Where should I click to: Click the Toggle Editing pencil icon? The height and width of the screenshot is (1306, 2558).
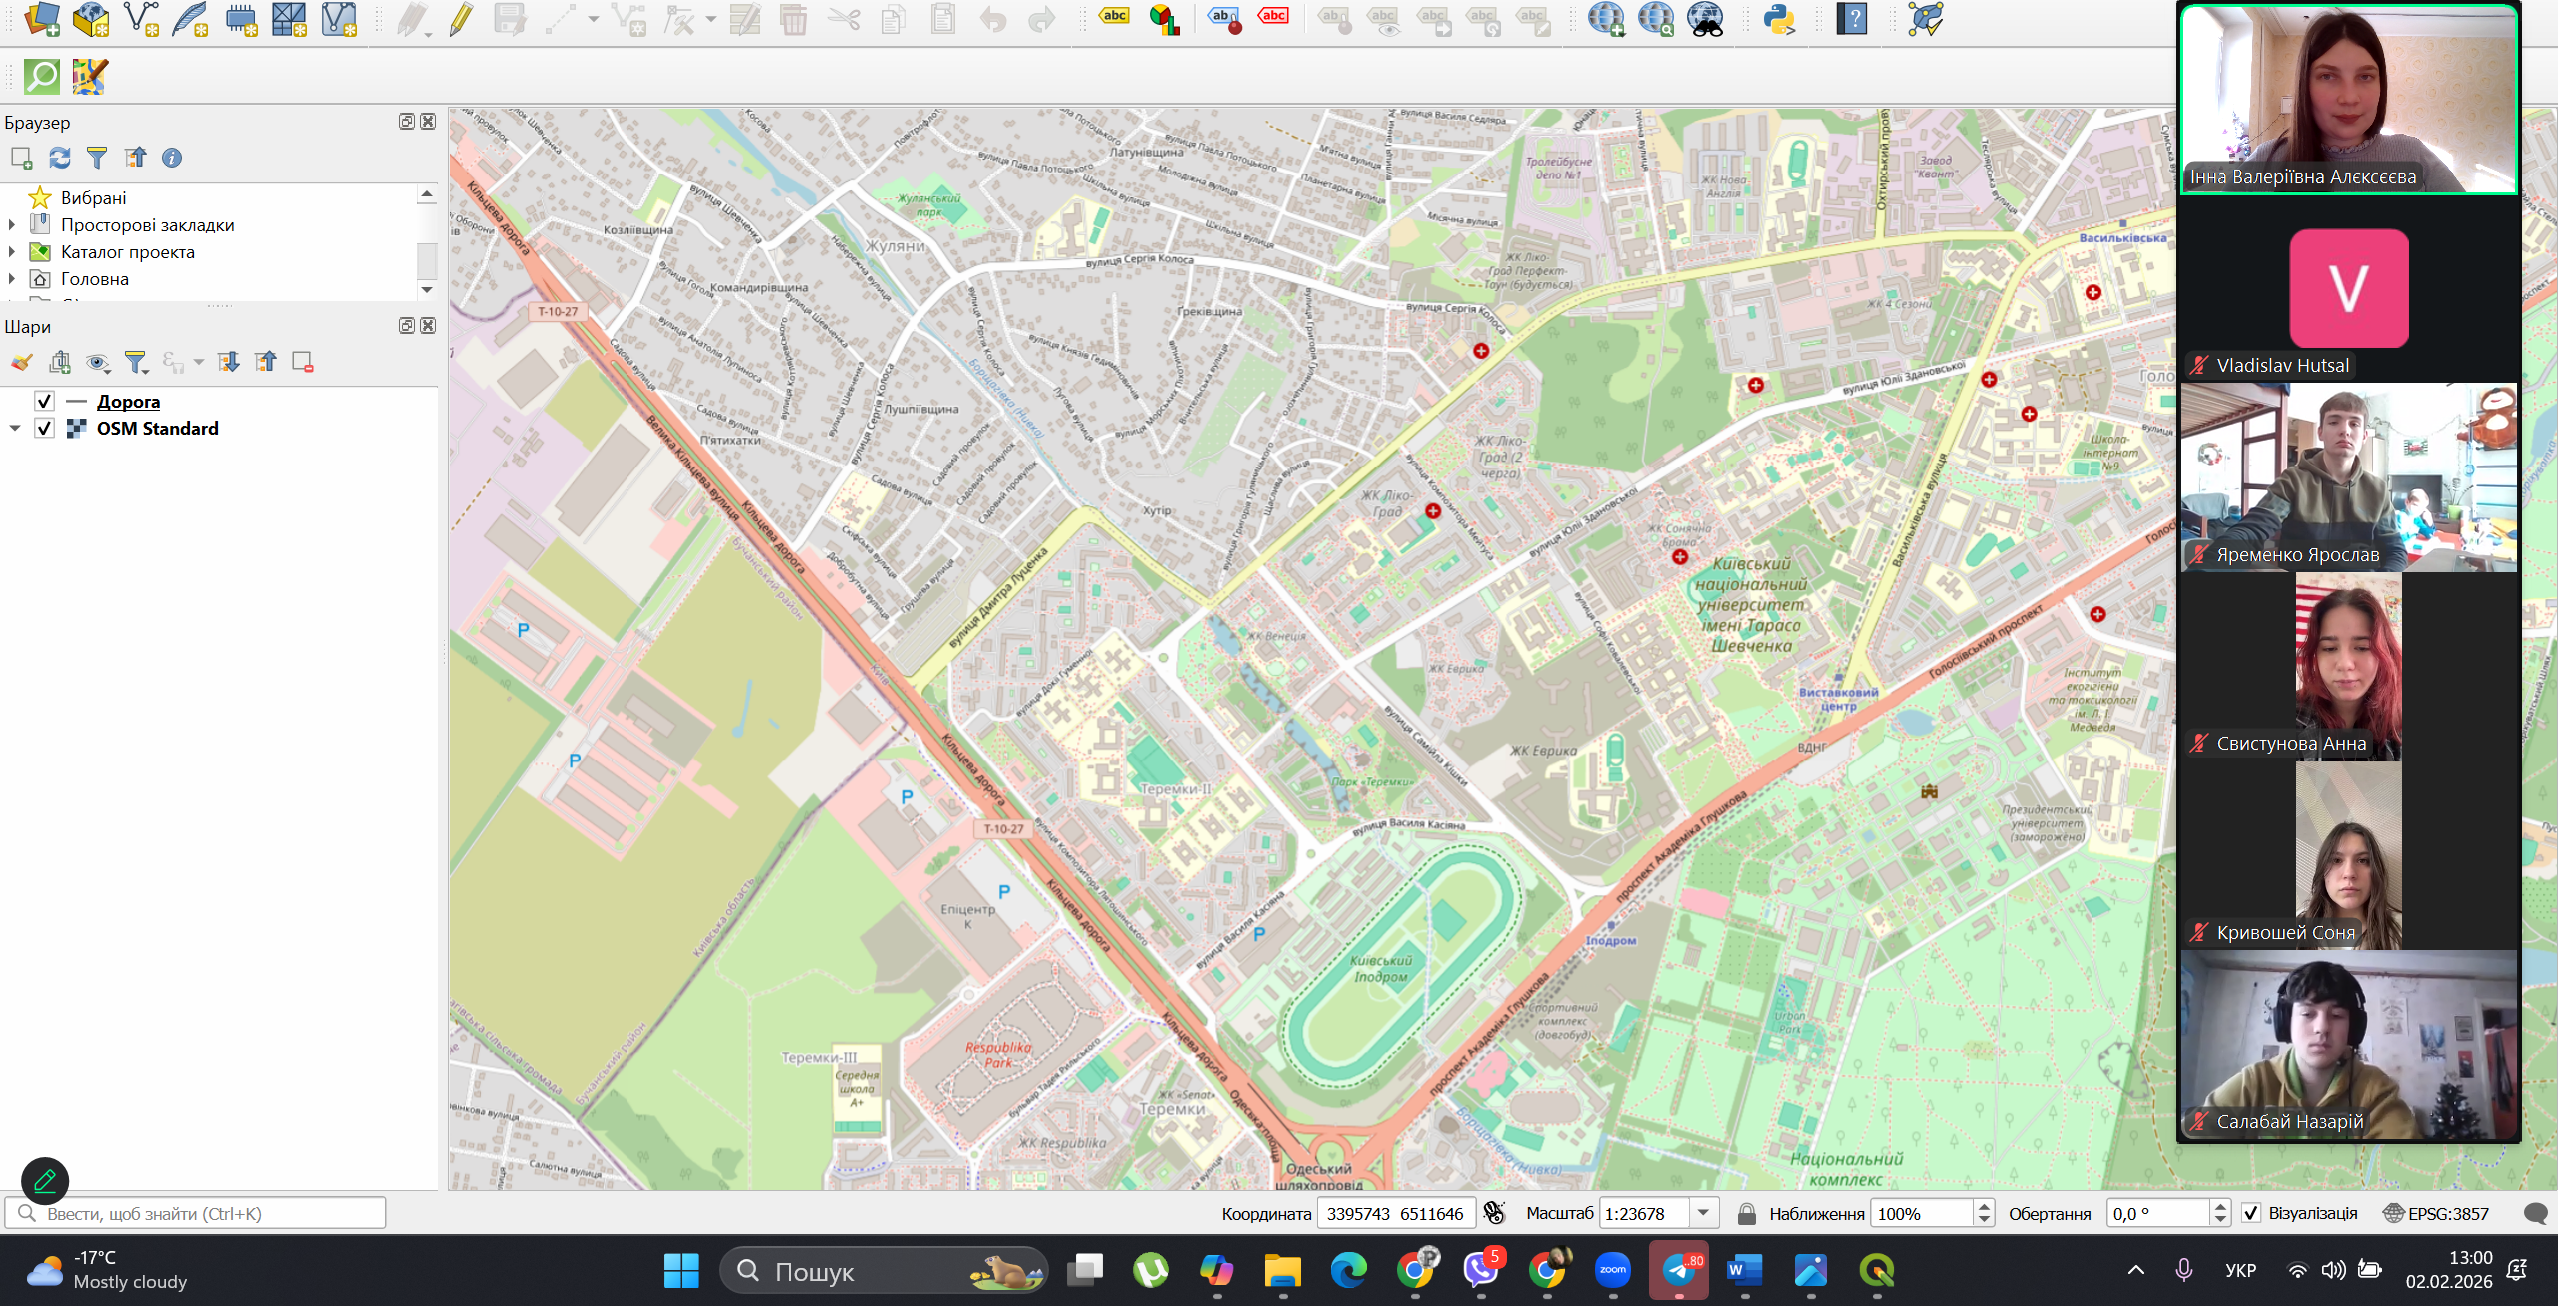[461, 19]
